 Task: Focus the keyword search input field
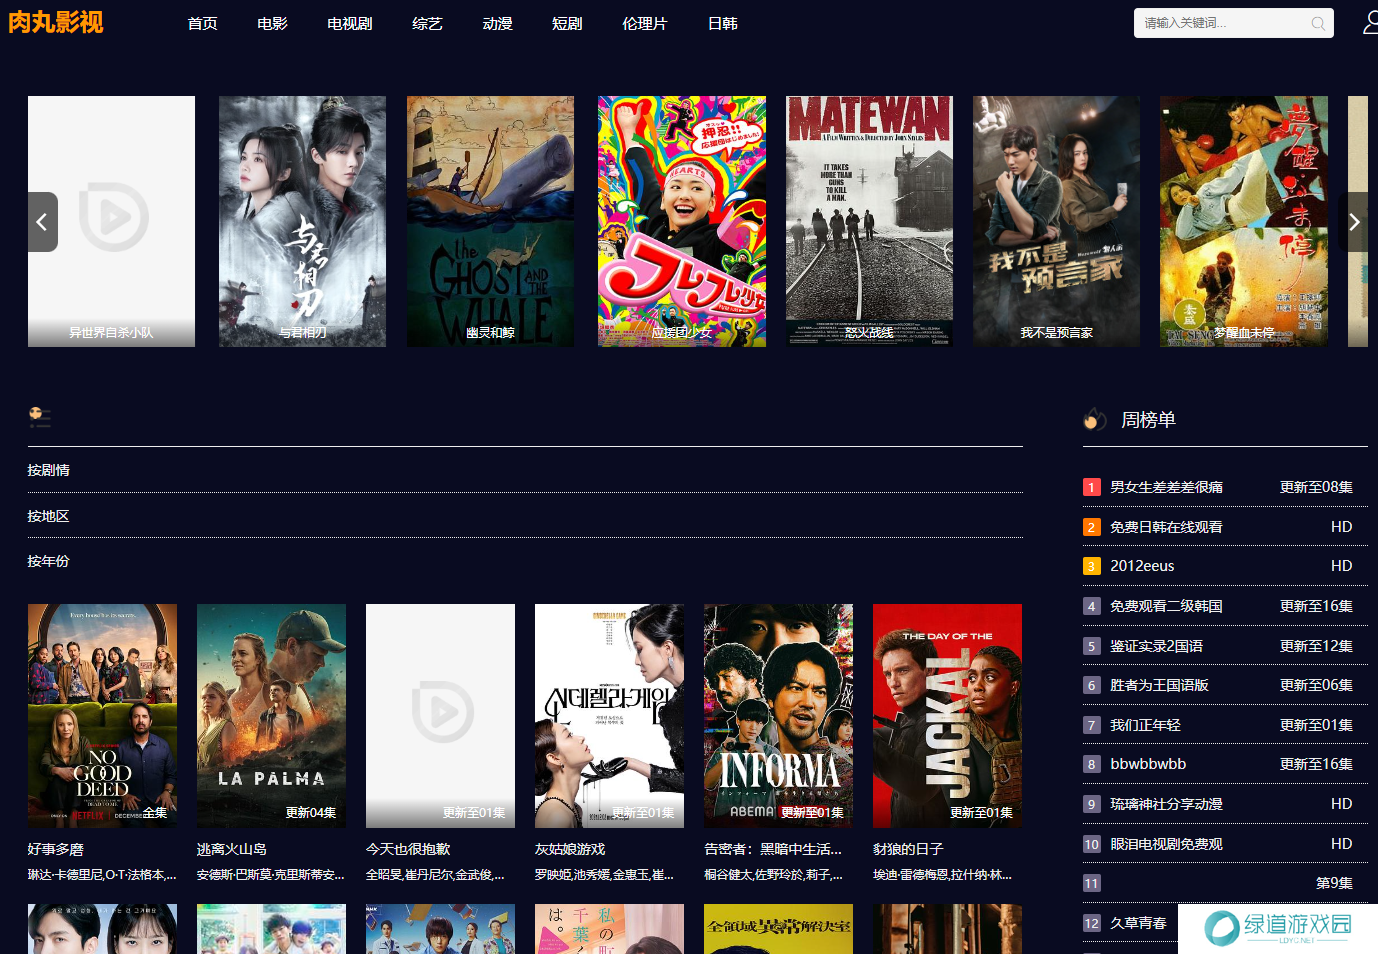point(1220,23)
